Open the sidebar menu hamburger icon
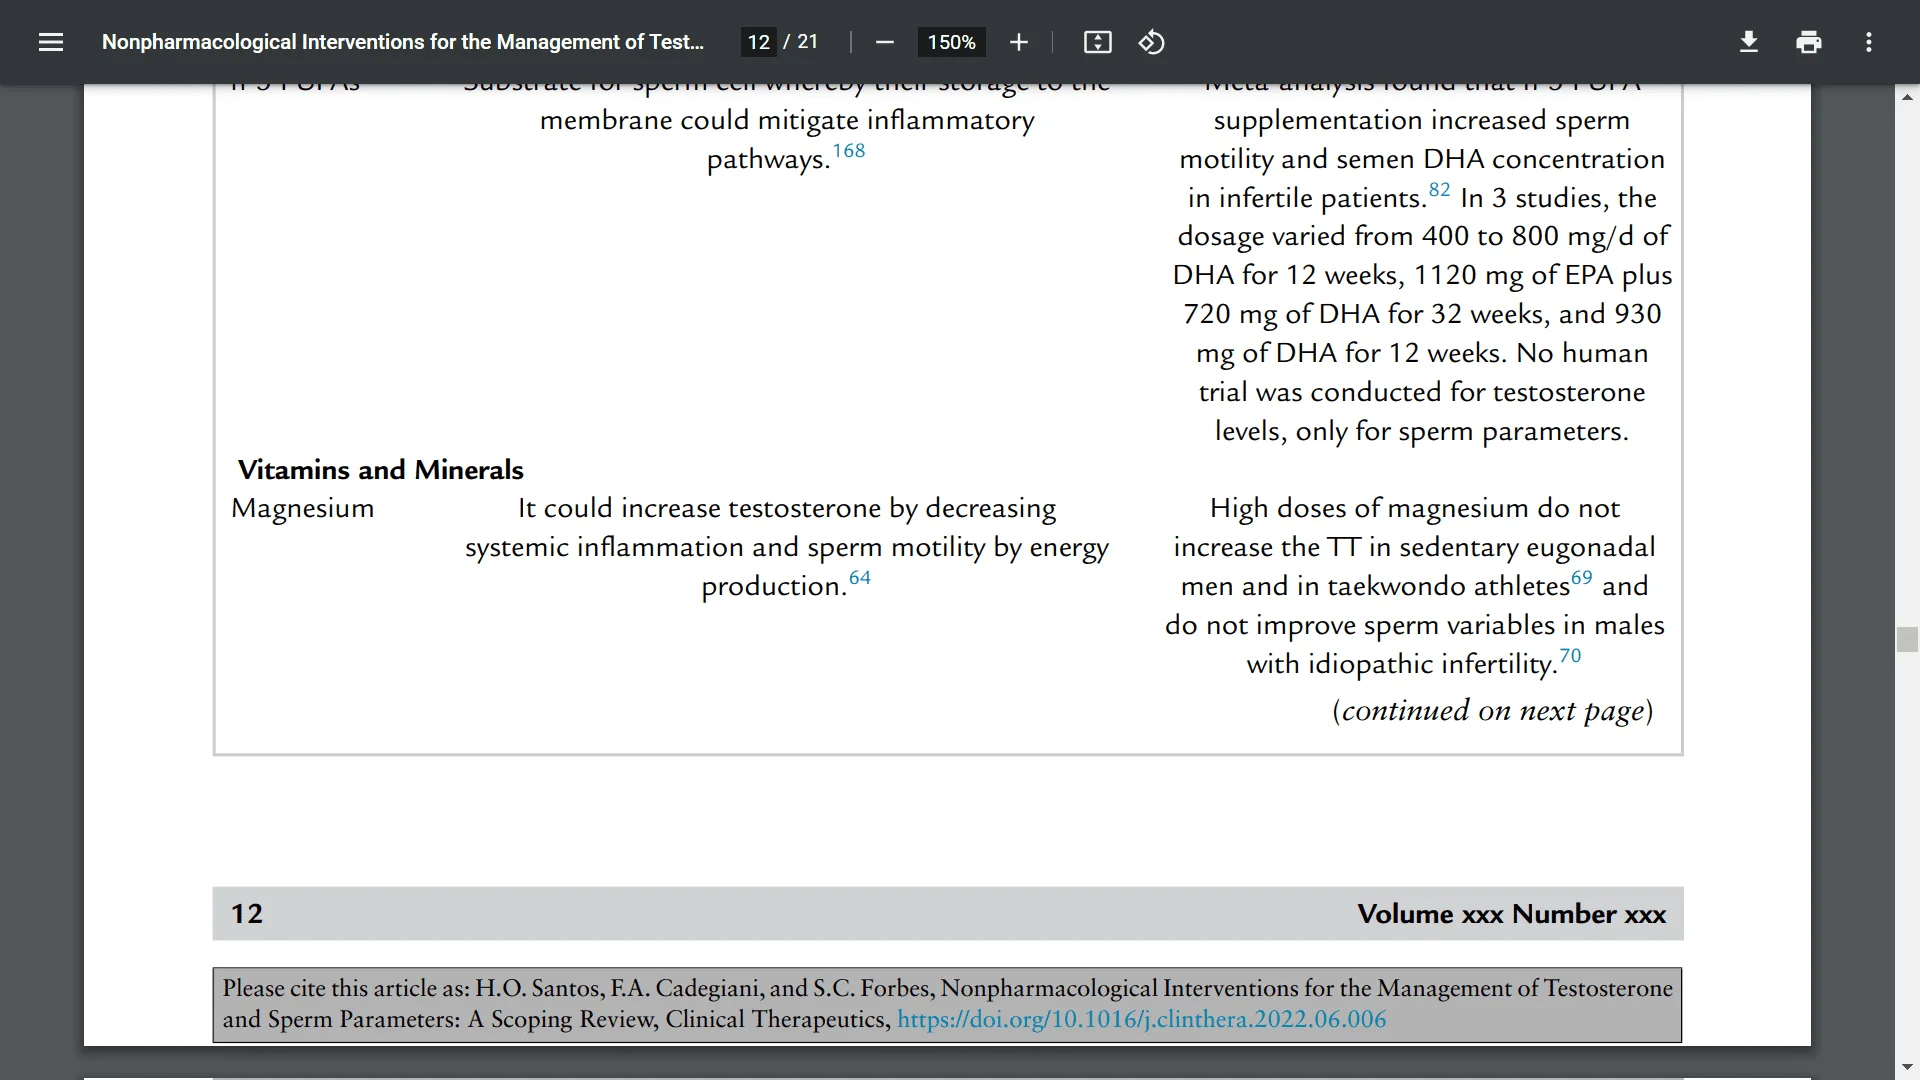Screen dimensions: 1920x1080 [x=51, y=42]
